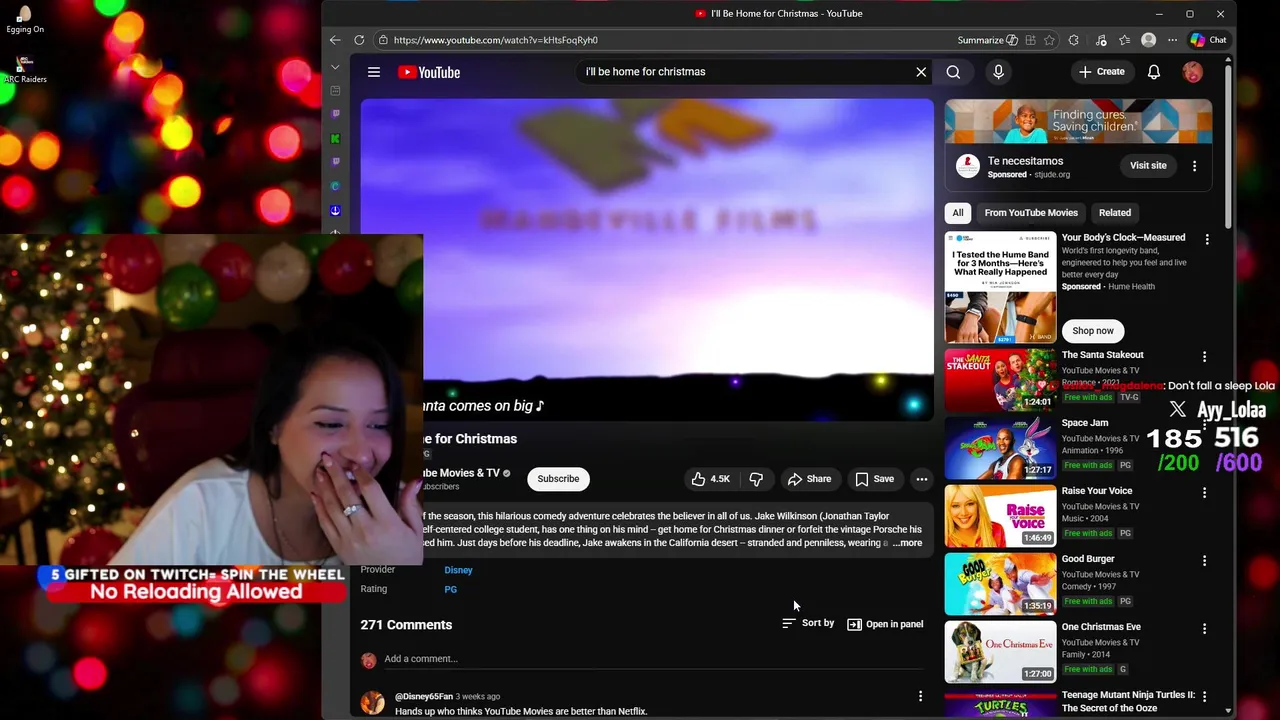
Task: Open the YouTube account avatar menu
Action: (1192, 72)
